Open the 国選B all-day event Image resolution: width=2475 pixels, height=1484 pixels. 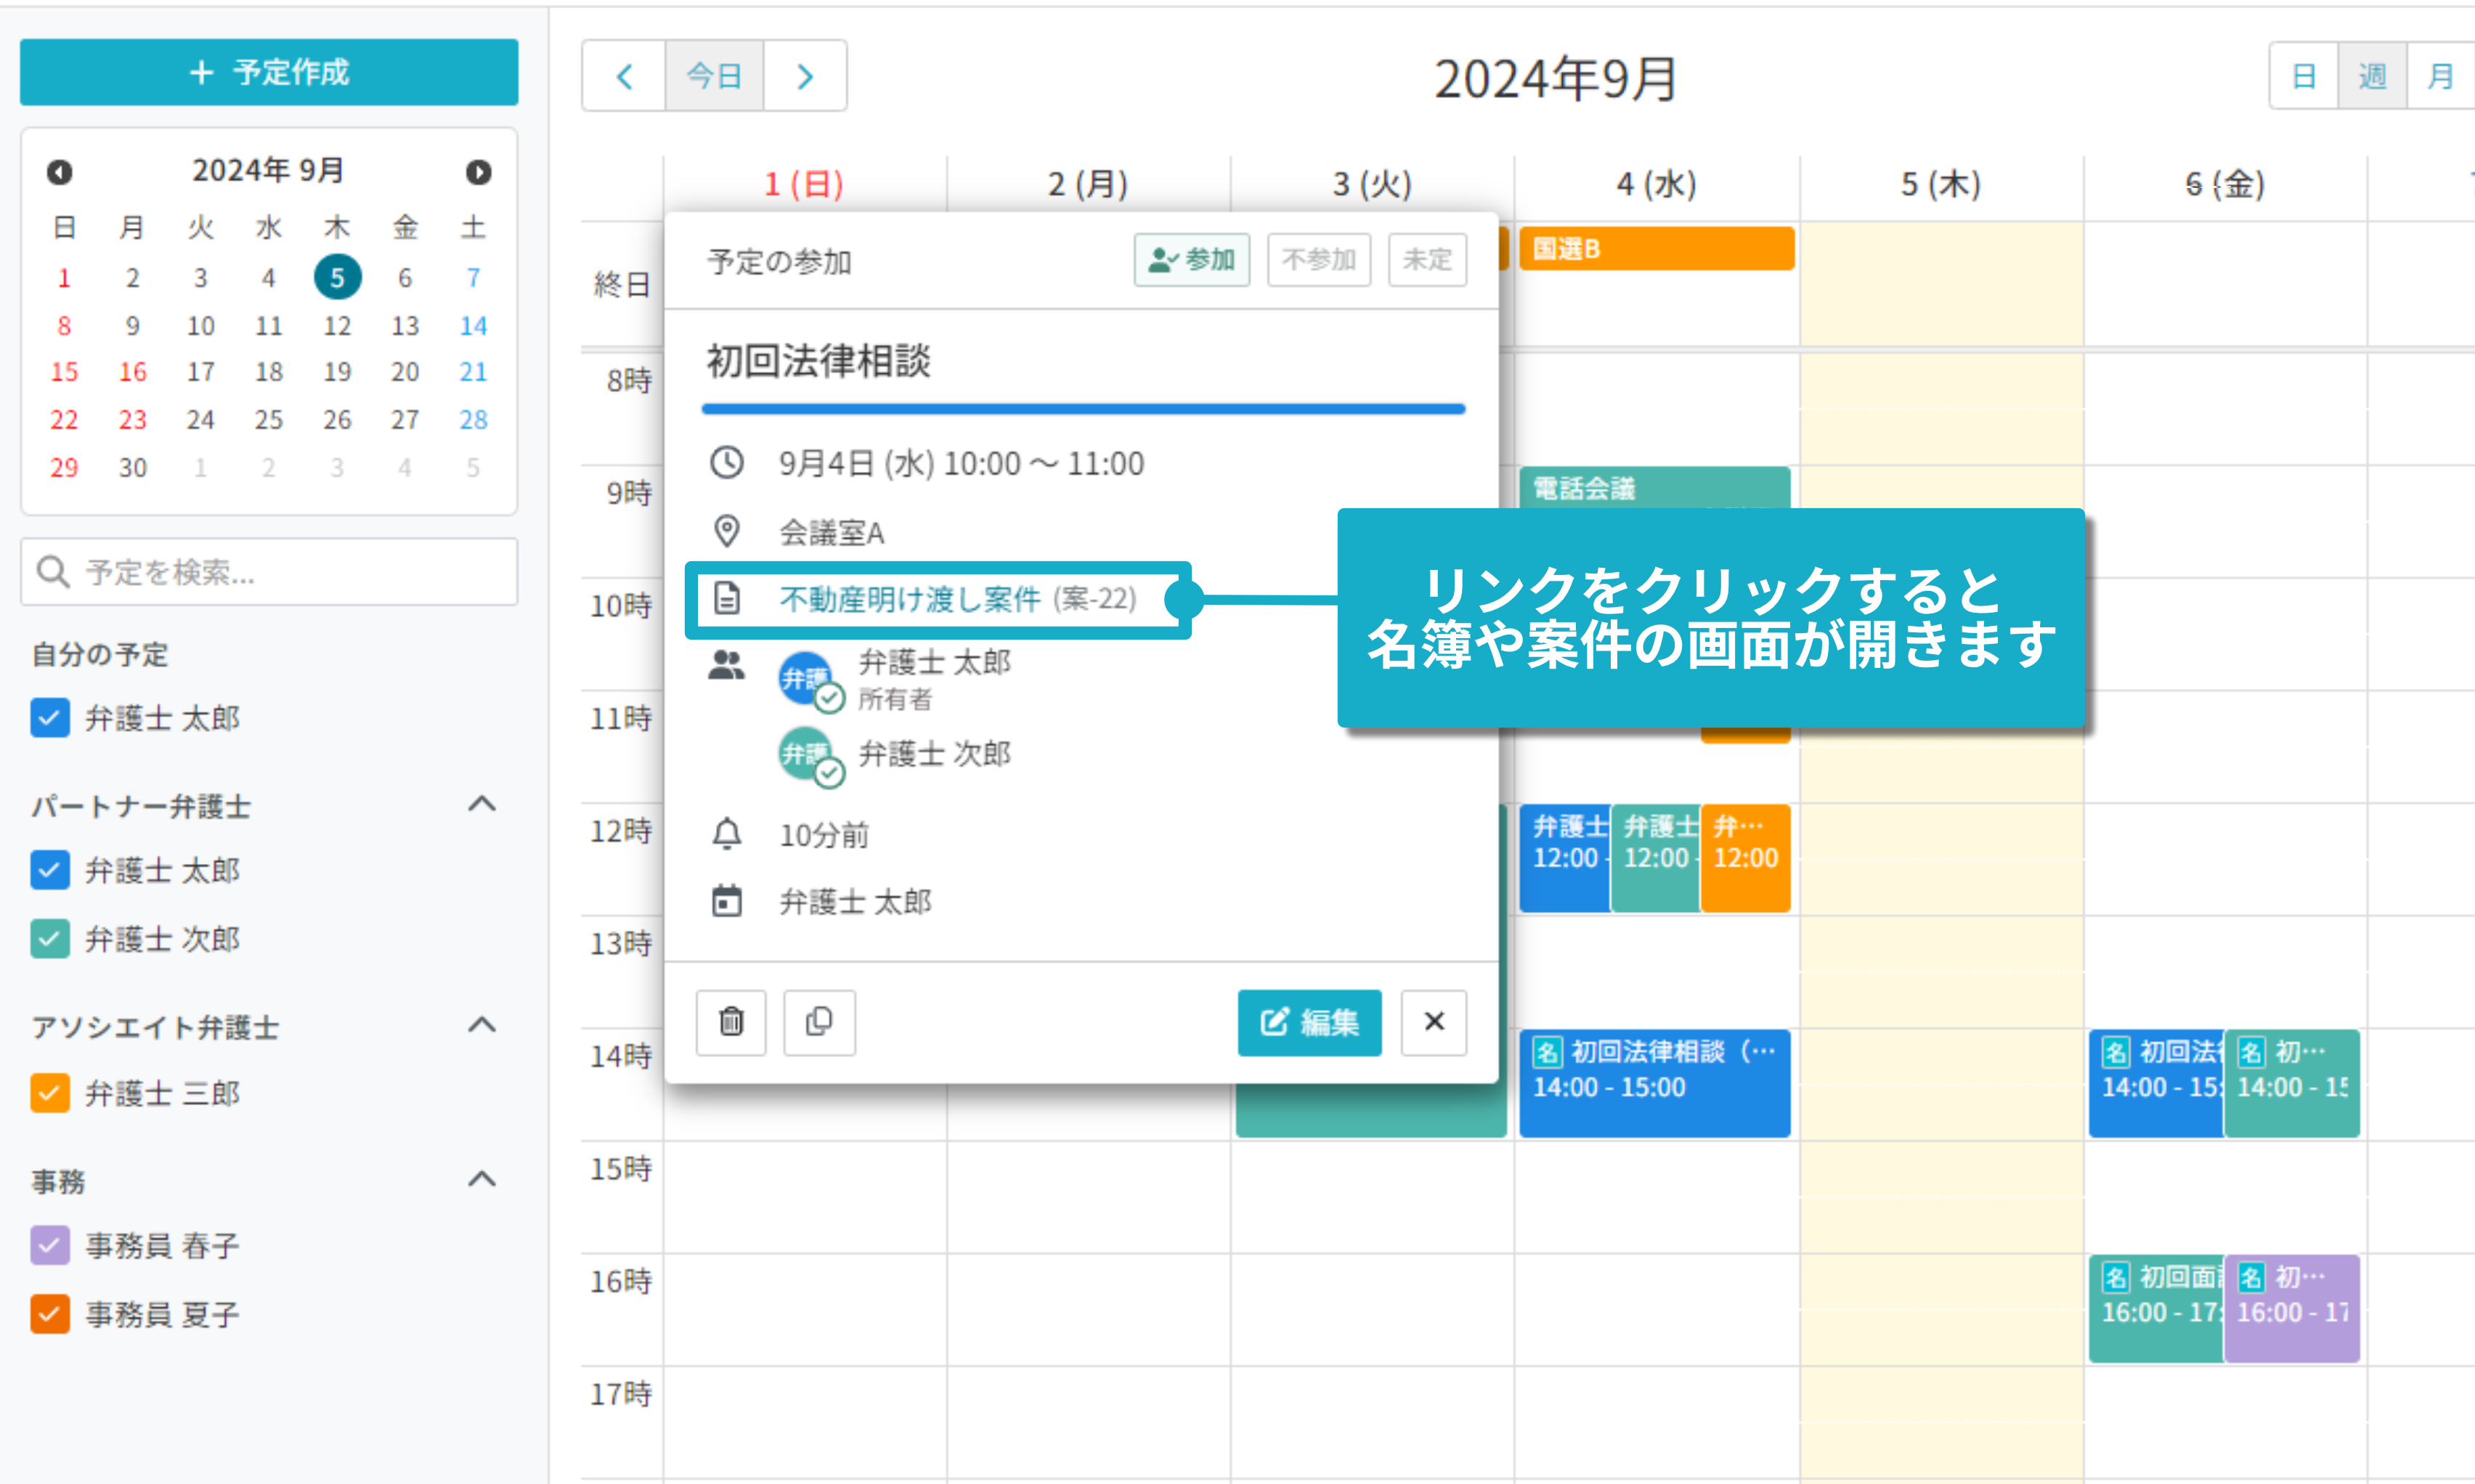[1656, 248]
